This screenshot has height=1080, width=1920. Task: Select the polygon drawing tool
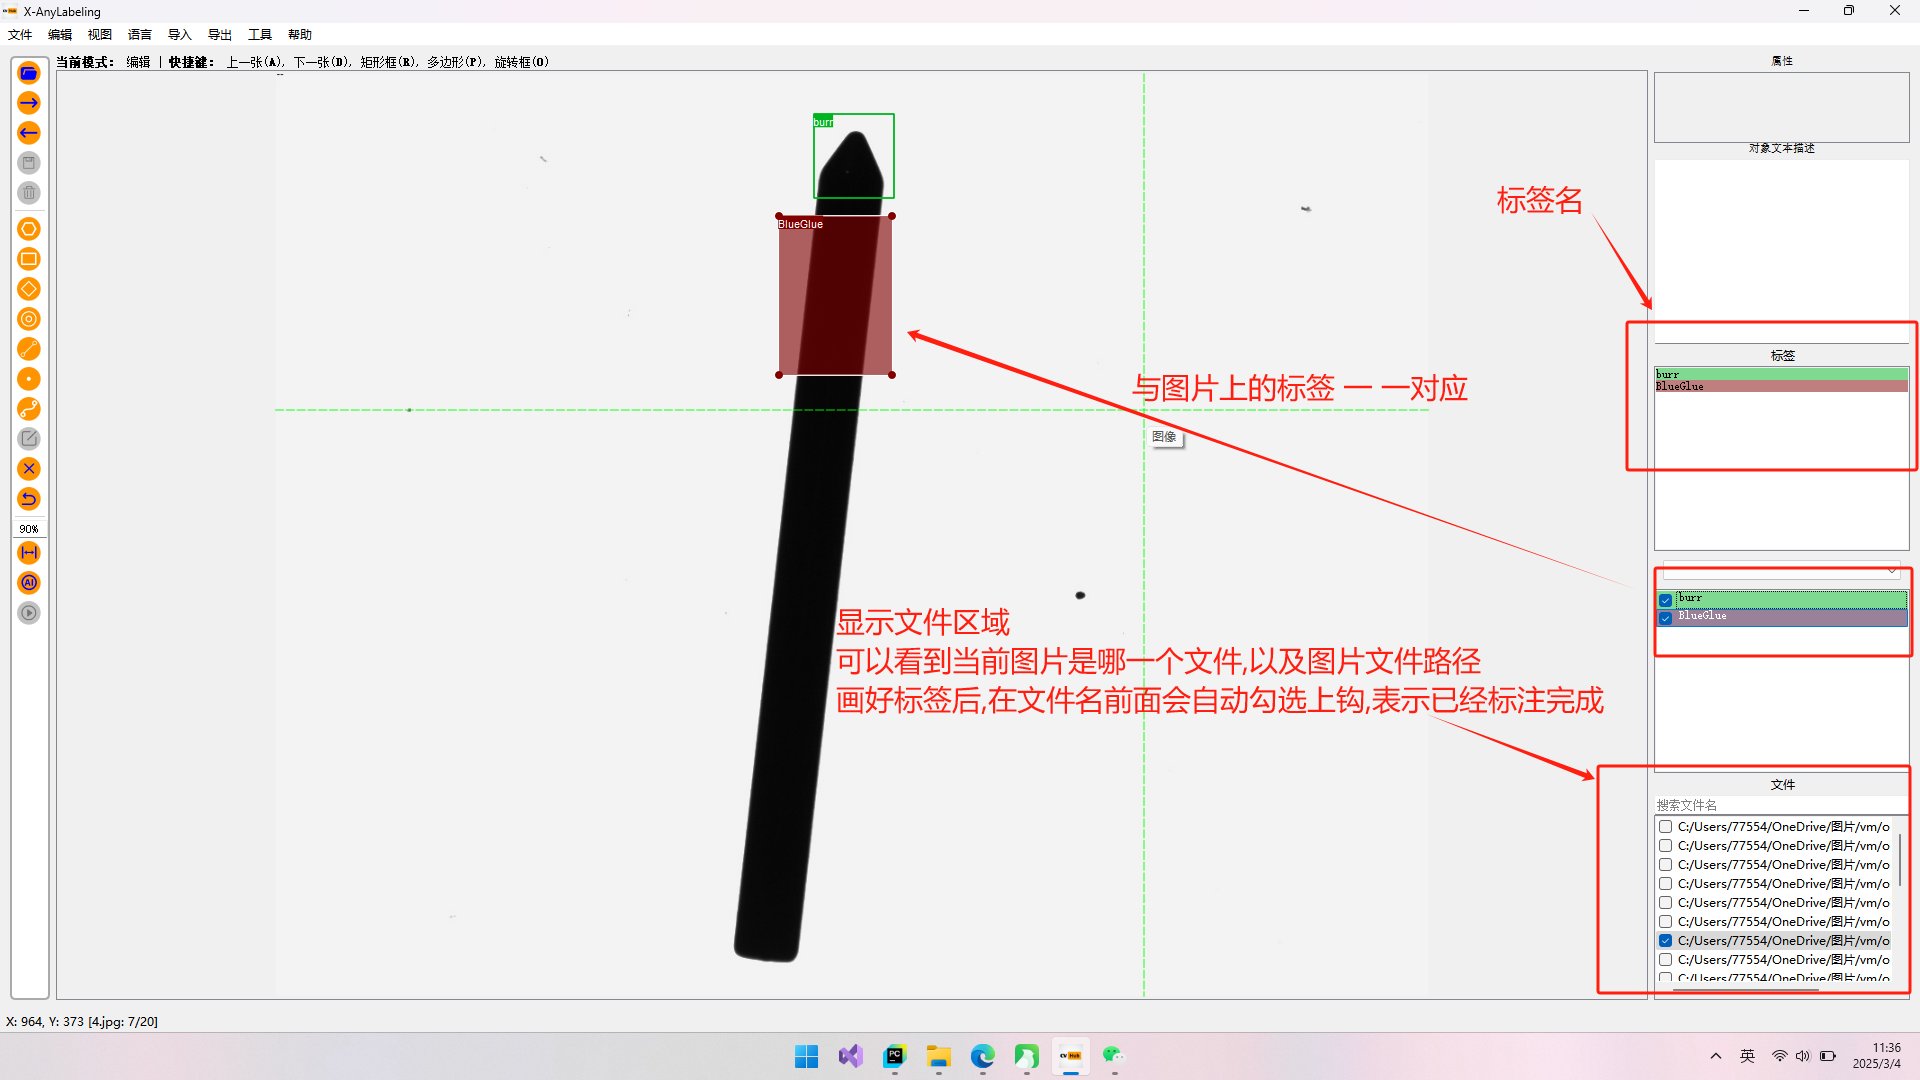29,229
